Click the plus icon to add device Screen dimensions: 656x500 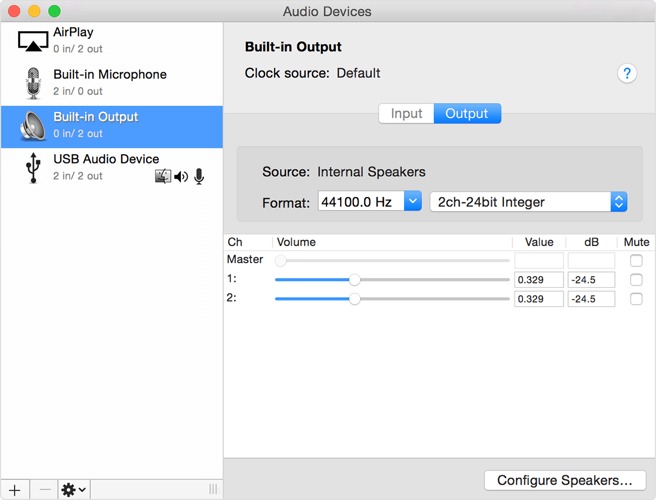[x=15, y=489]
